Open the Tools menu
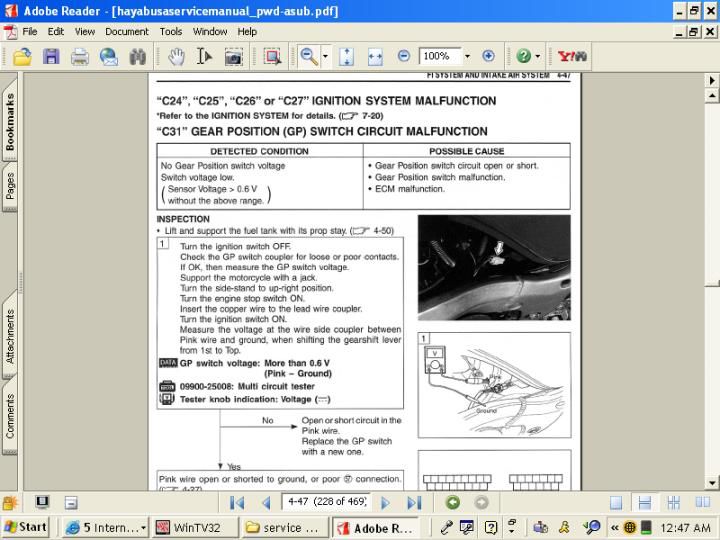This screenshot has width=720, height=540. point(171,32)
